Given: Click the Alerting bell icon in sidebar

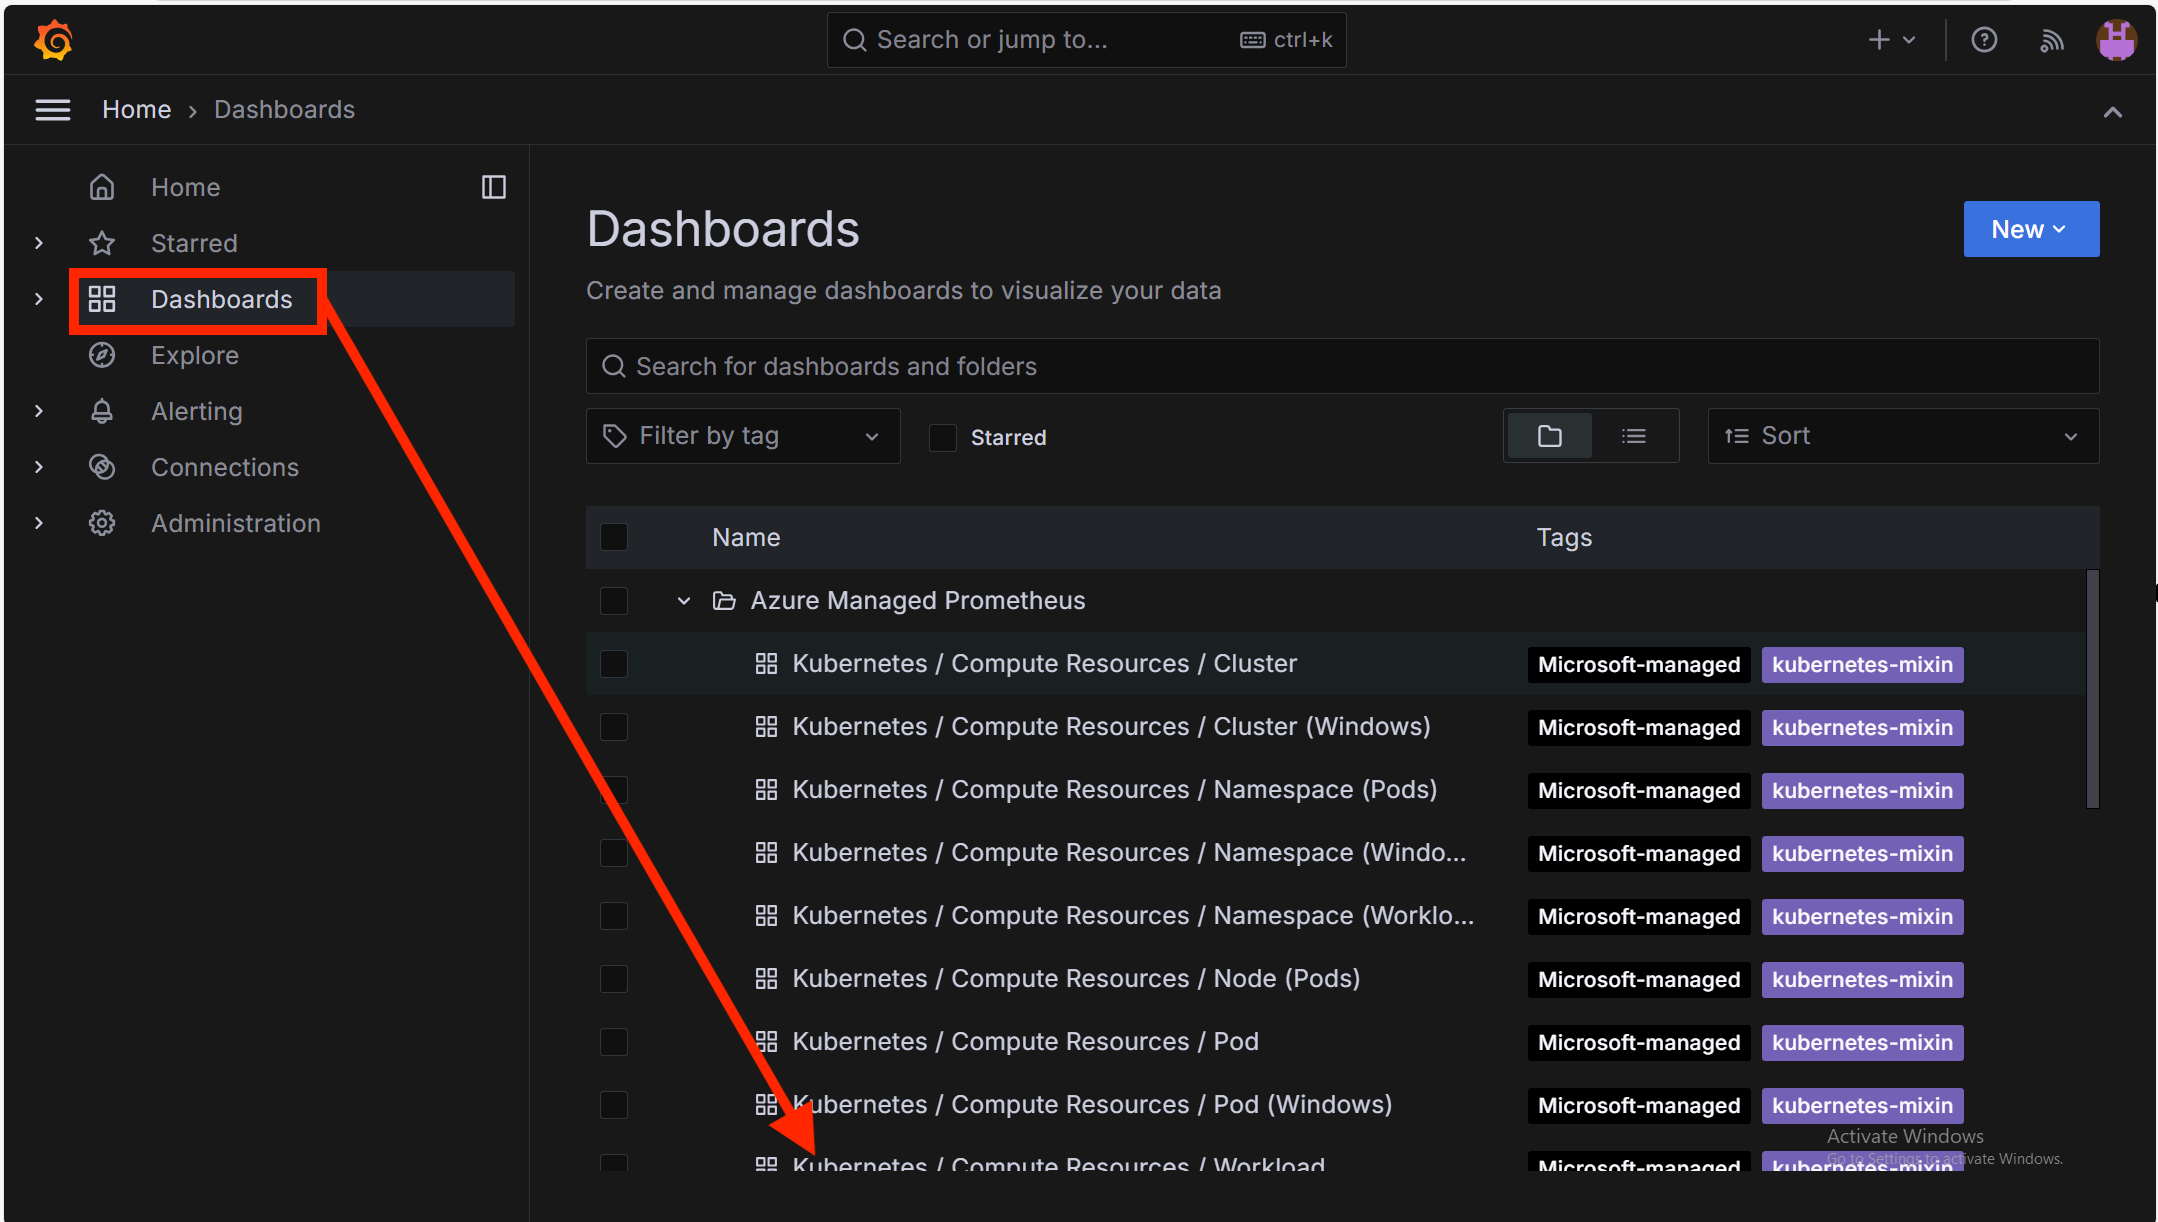Looking at the screenshot, I should (x=102, y=411).
